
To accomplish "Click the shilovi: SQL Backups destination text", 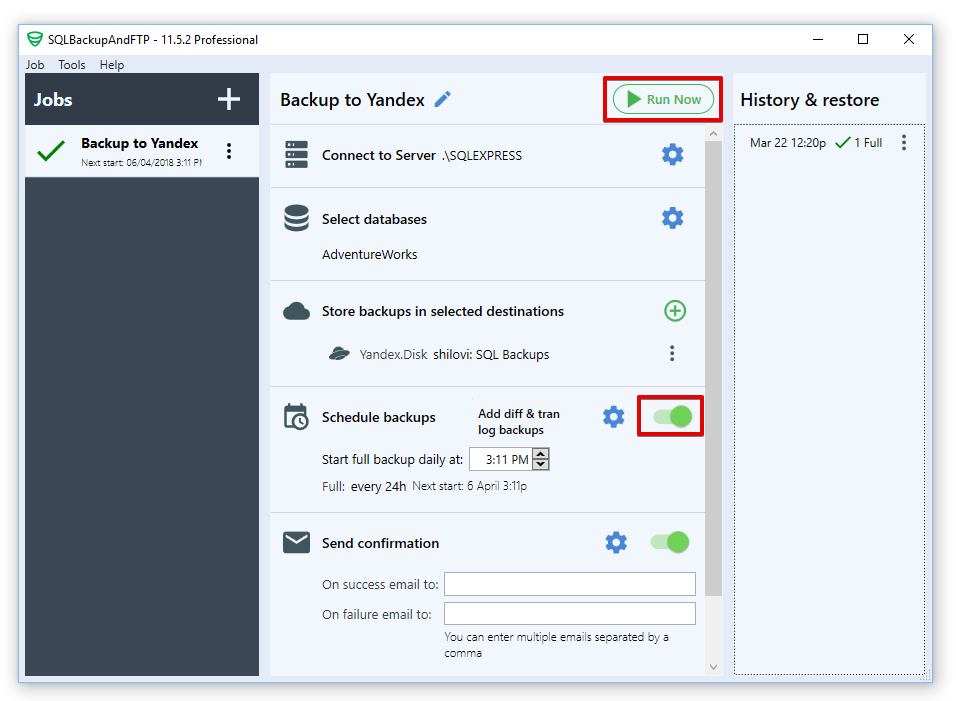I will (491, 354).
